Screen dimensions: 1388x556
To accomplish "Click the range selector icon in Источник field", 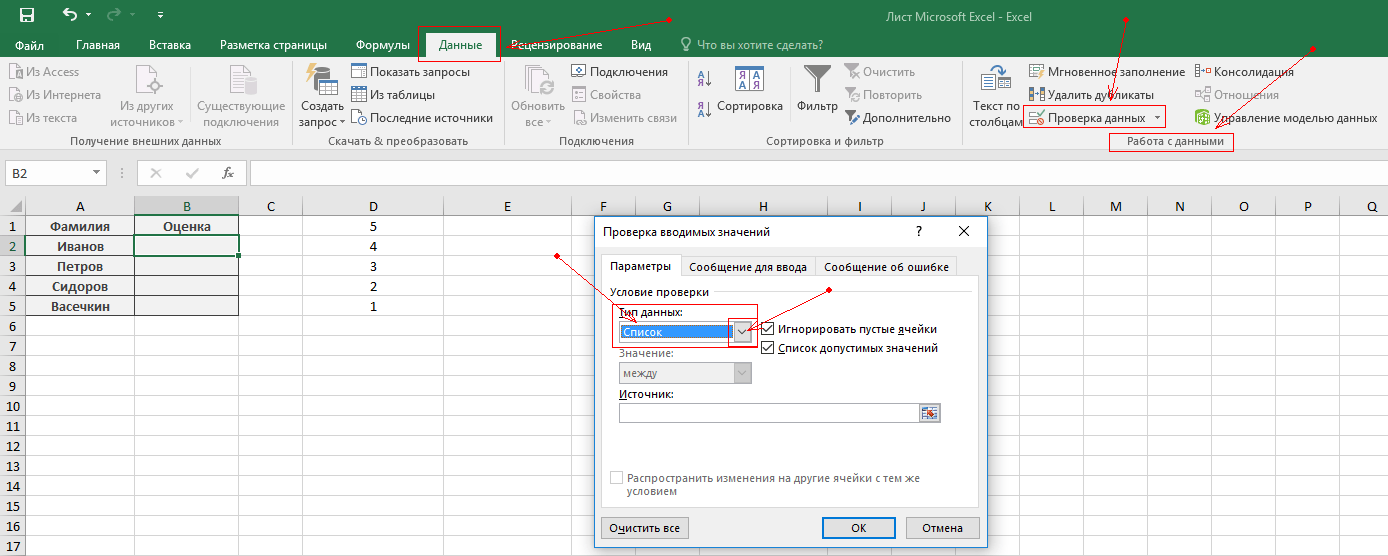I will tap(930, 413).
